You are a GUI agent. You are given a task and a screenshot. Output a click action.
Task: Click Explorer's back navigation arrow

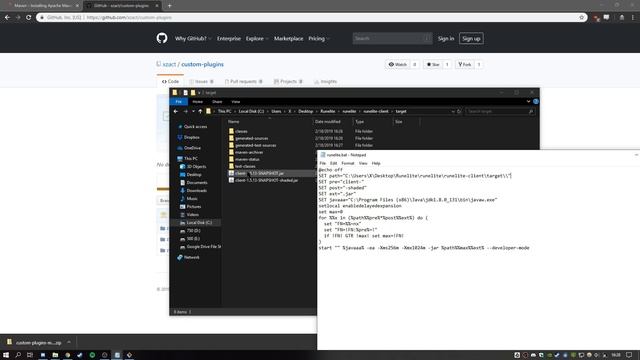tap(176, 111)
